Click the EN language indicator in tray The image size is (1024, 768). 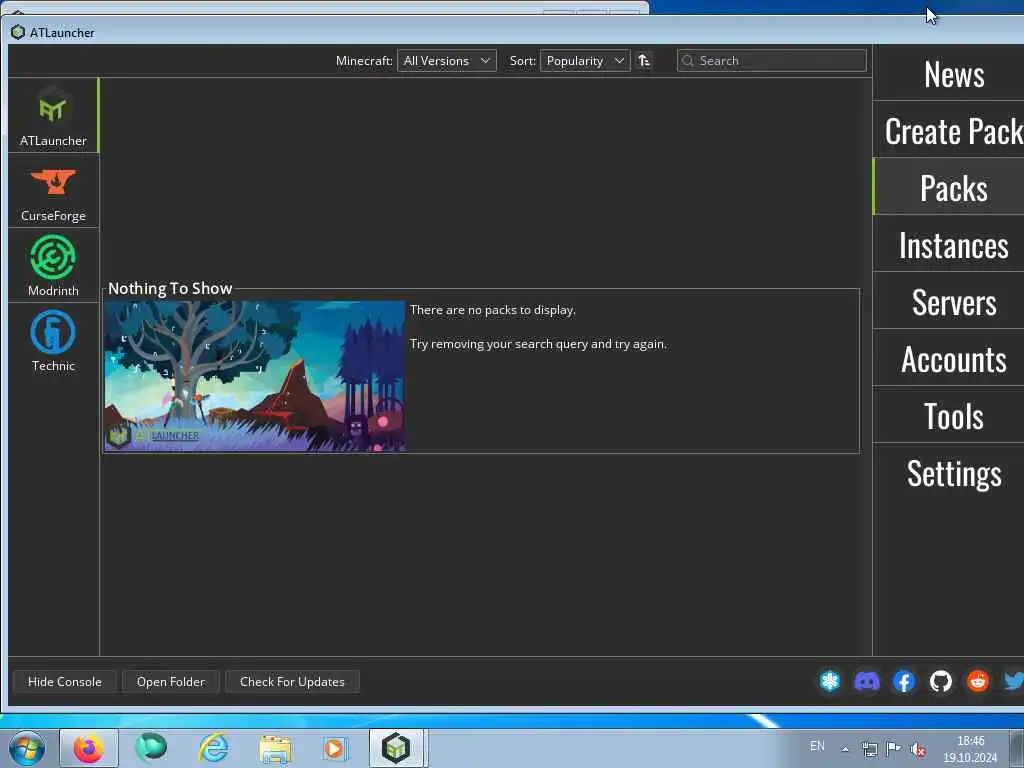[x=817, y=746]
